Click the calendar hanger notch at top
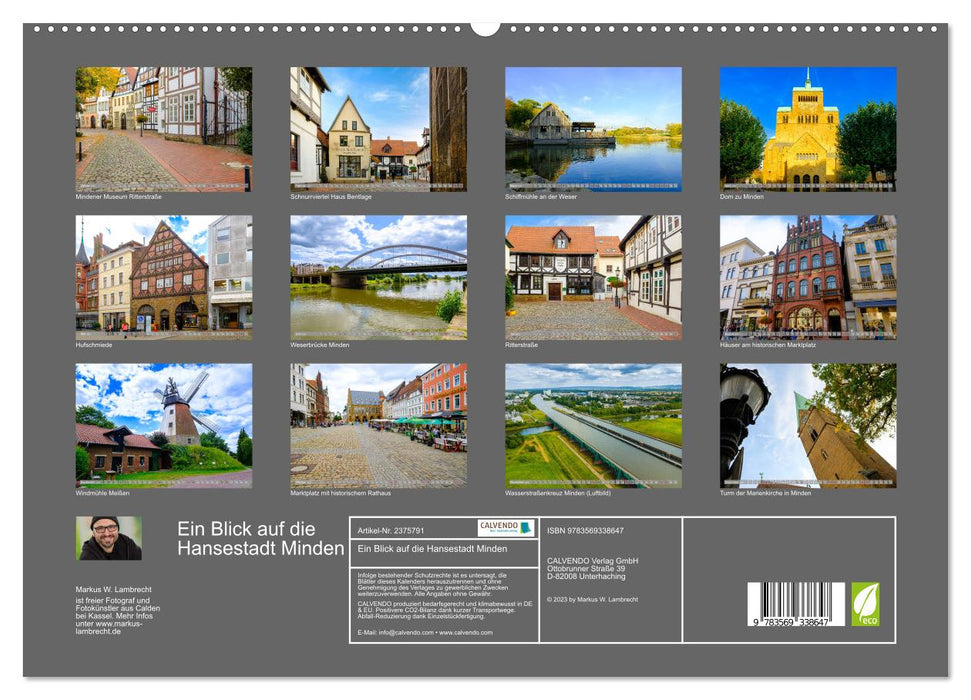 pyautogui.click(x=486, y=28)
